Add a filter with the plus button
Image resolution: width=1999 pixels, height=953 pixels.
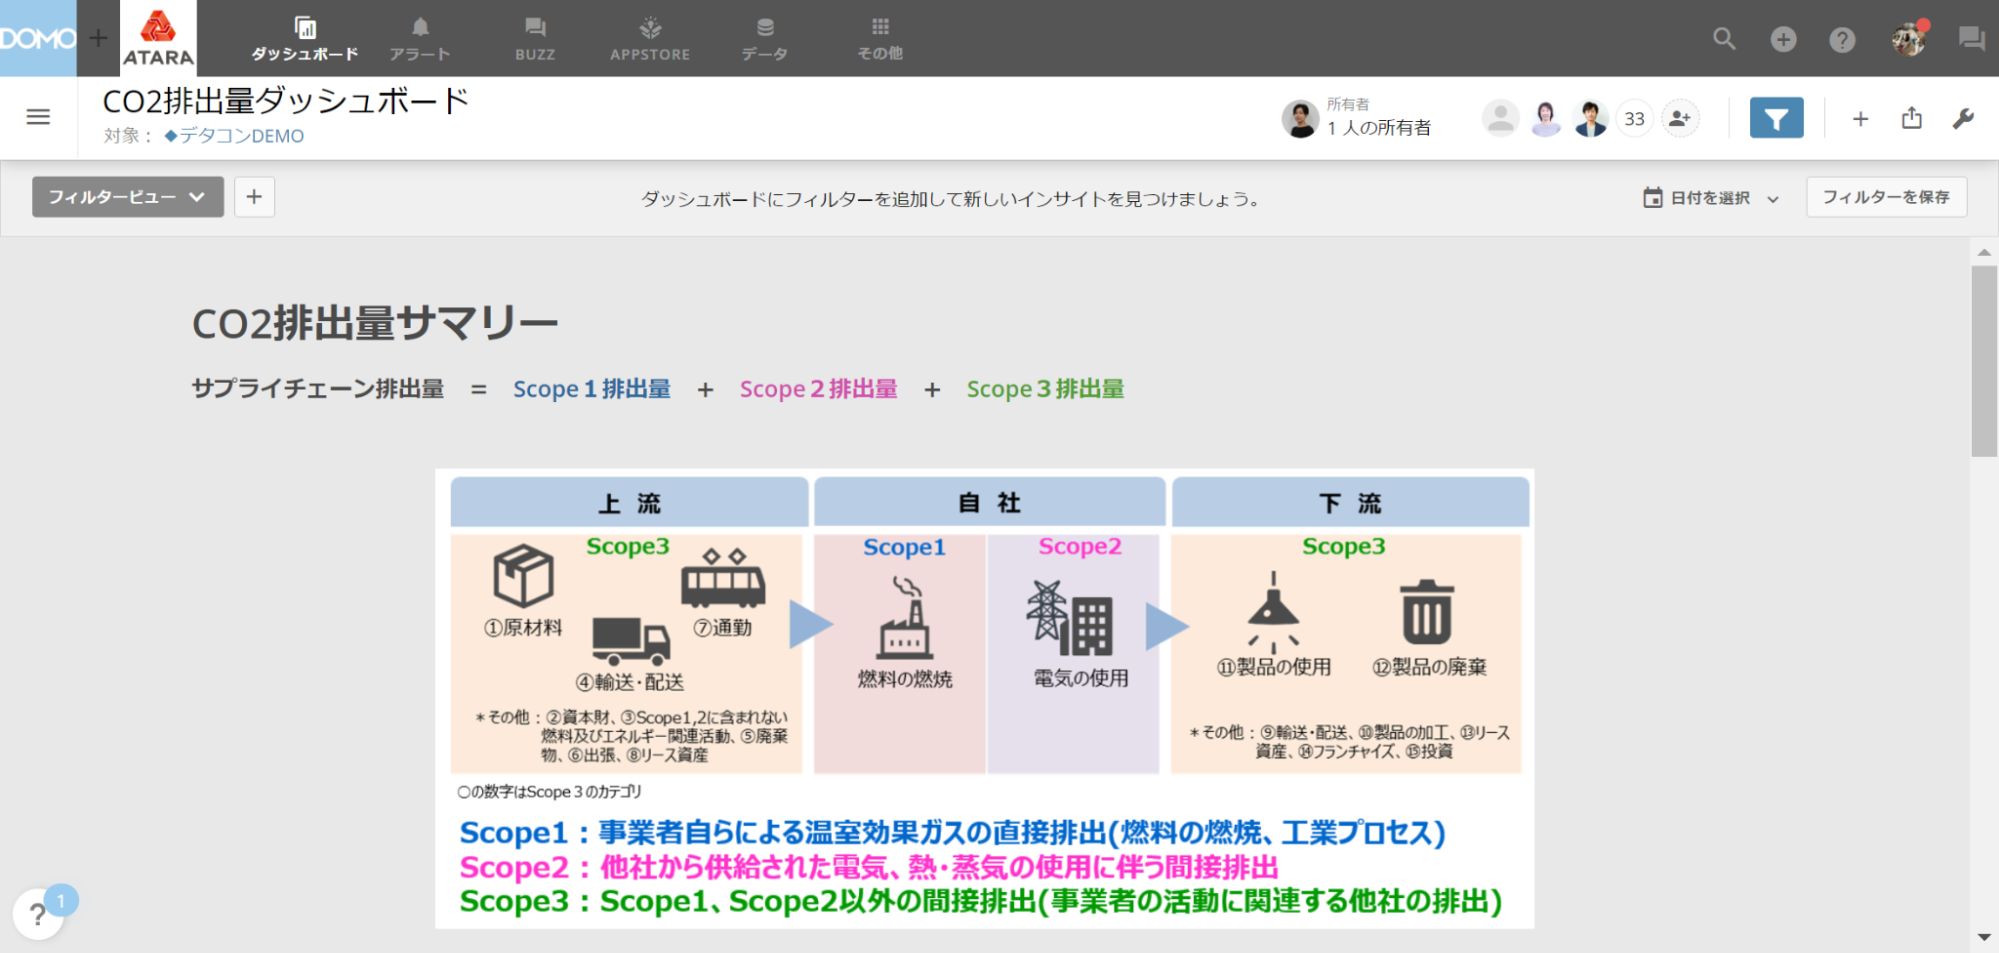point(254,197)
